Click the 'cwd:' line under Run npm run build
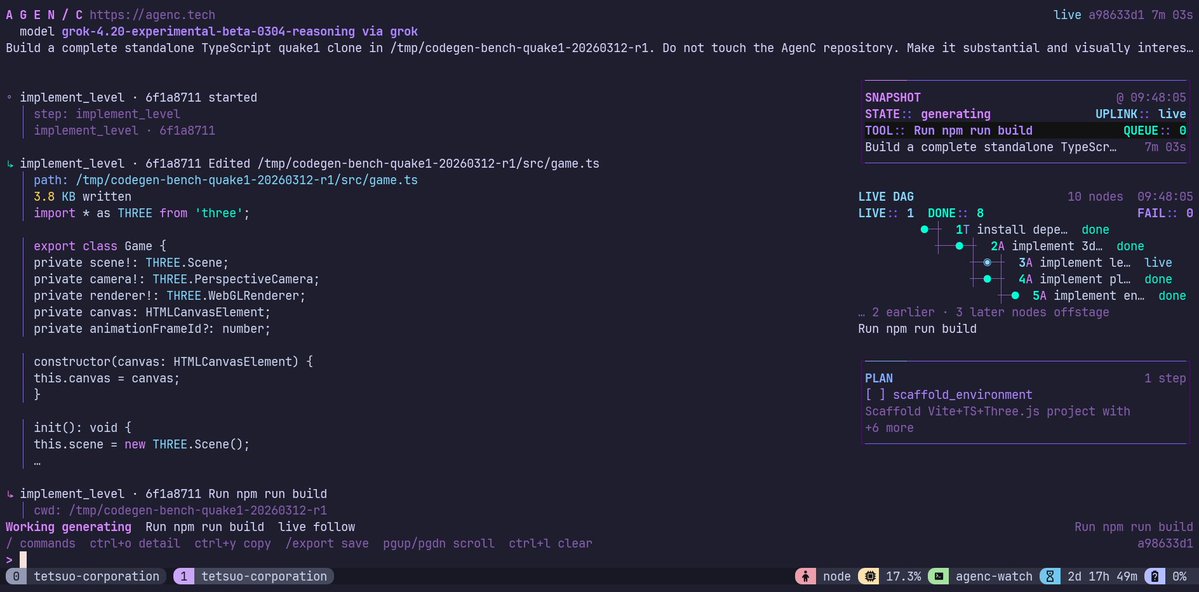This screenshot has width=1199, height=592. click(180, 510)
